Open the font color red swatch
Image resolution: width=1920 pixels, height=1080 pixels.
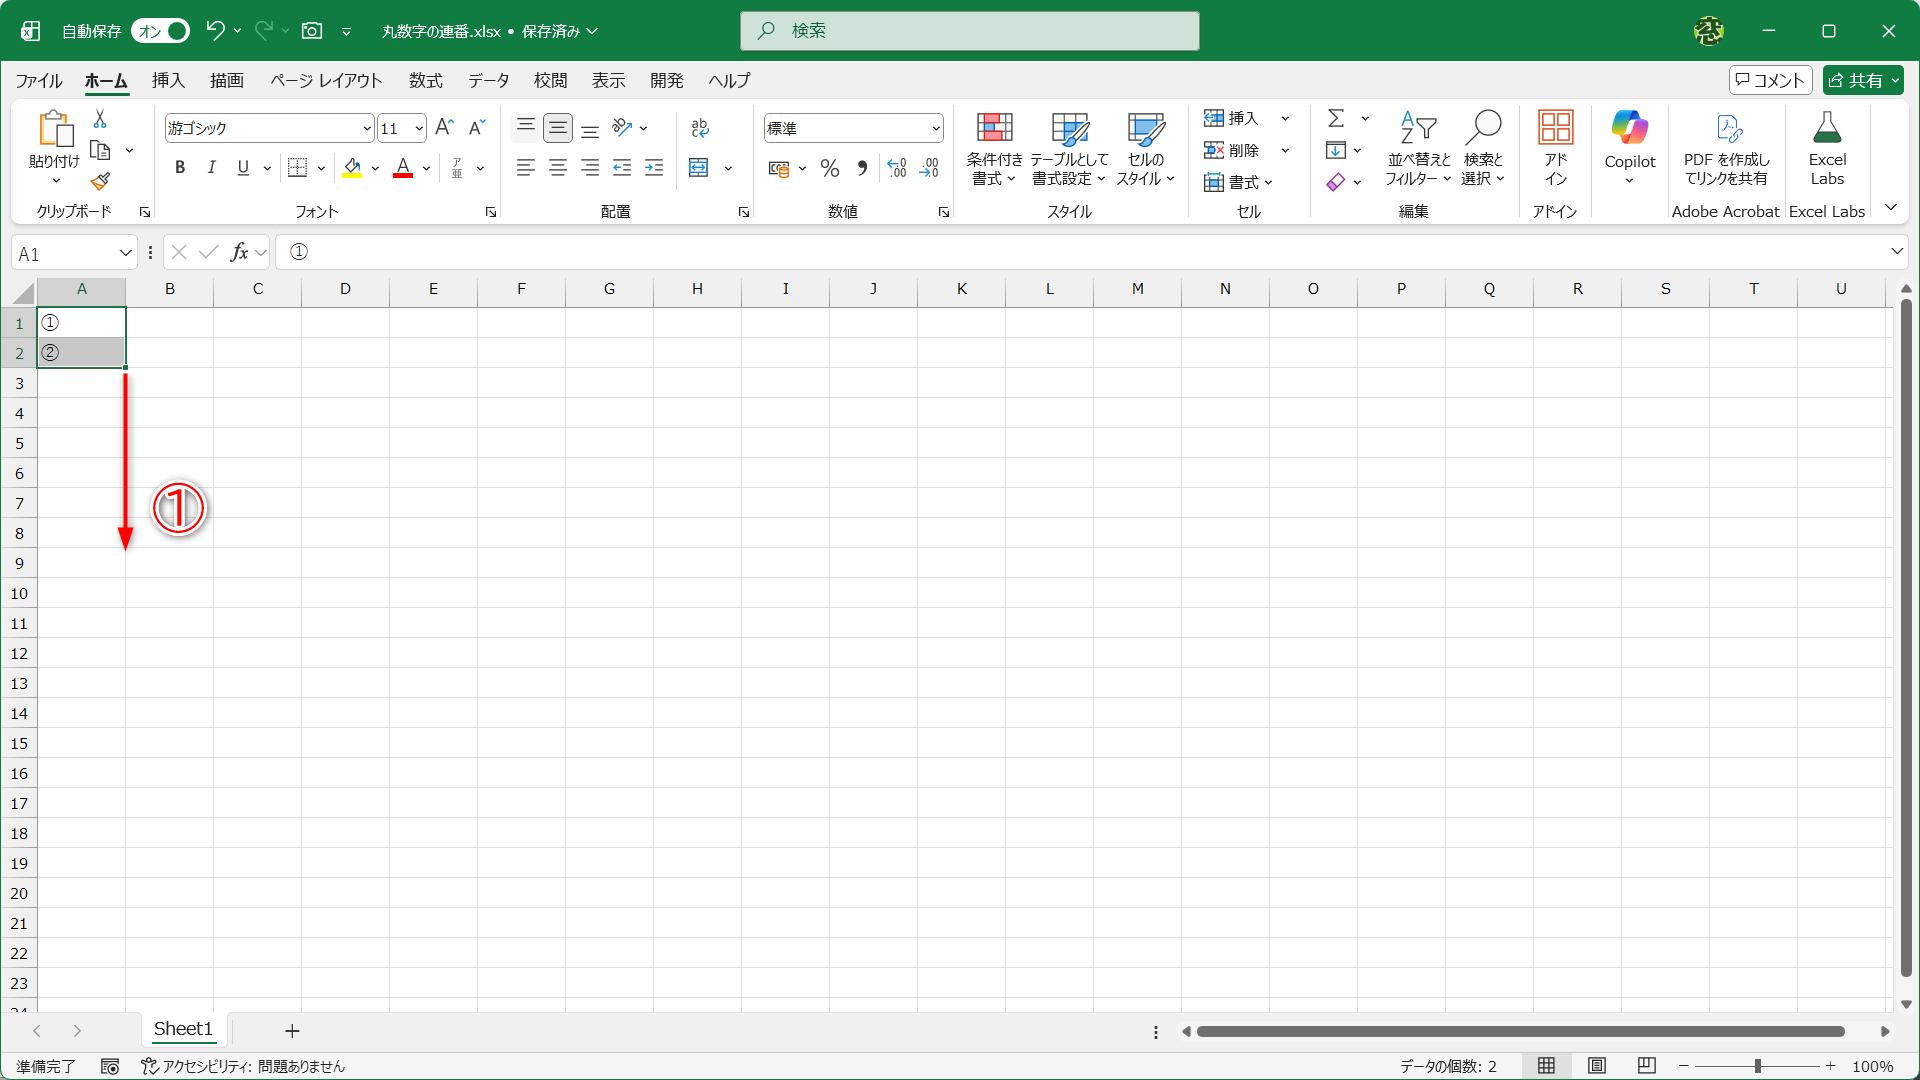[x=403, y=168]
